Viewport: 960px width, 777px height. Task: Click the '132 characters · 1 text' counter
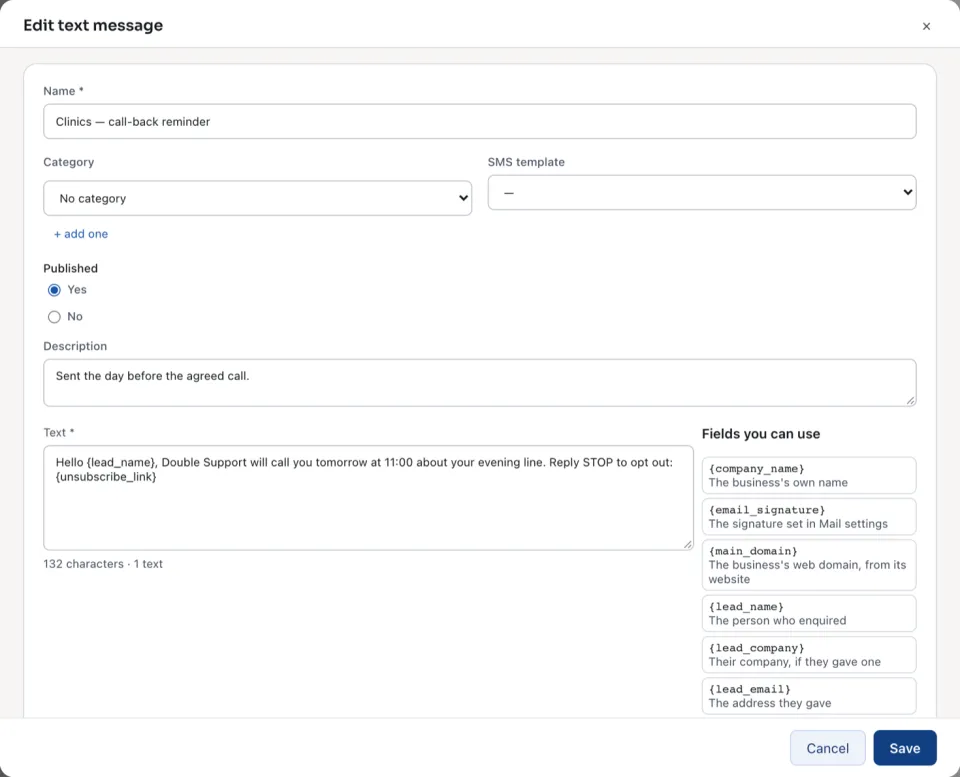[103, 564]
